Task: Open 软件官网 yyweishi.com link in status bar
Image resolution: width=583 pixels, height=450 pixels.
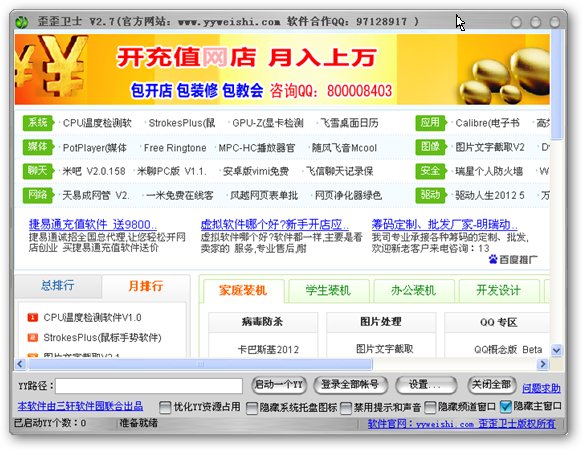Action: pos(461,424)
